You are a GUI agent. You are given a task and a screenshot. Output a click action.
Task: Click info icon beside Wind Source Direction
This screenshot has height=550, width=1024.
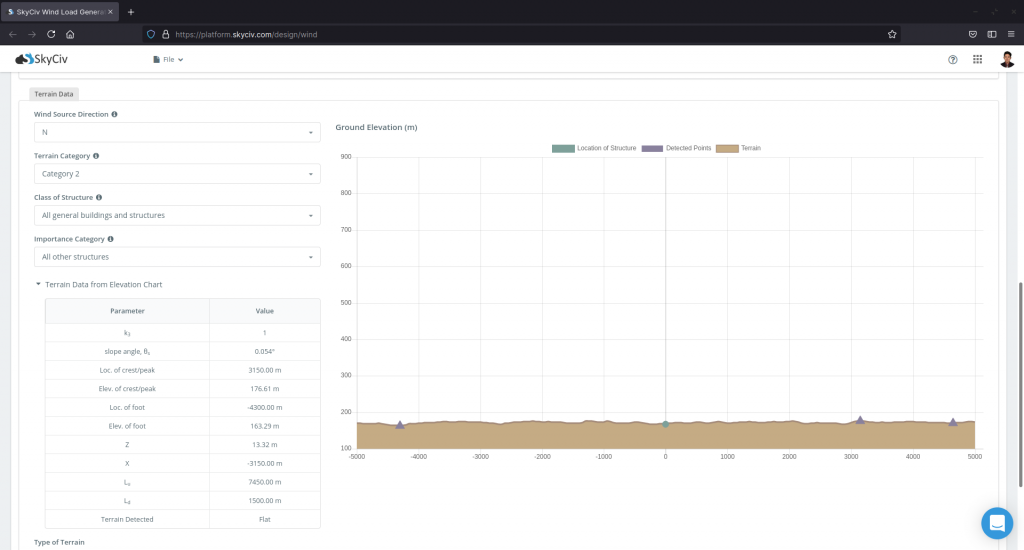click(115, 115)
